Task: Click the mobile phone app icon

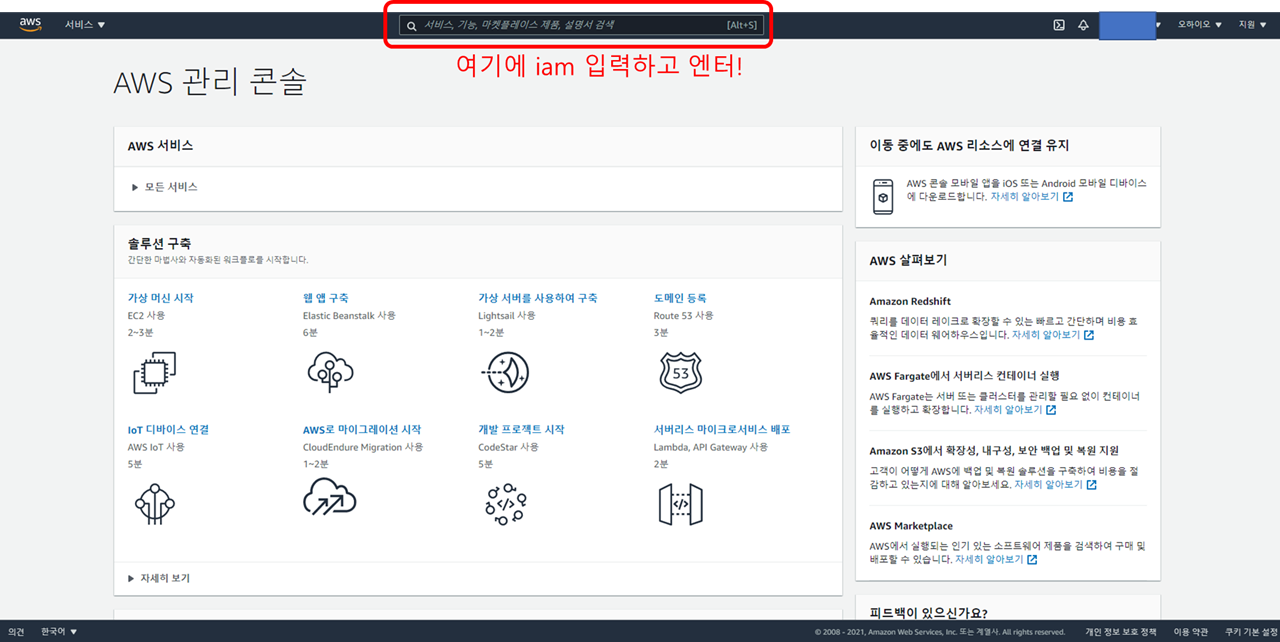Action: pyautogui.click(x=883, y=197)
